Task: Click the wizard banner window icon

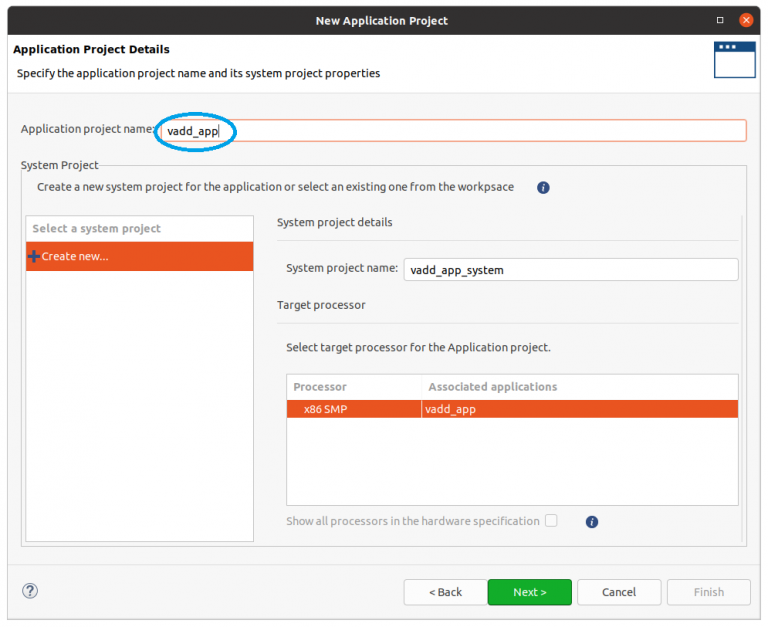Action: [x=734, y=60]
